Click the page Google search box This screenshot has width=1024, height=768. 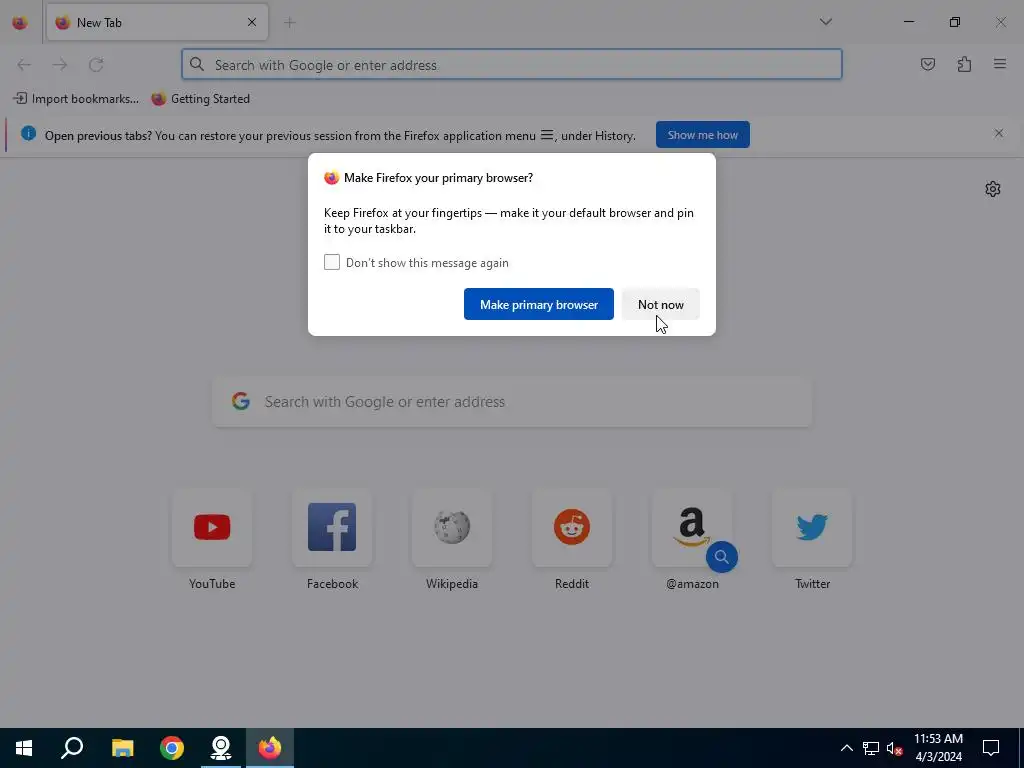(x=511, y=402)
